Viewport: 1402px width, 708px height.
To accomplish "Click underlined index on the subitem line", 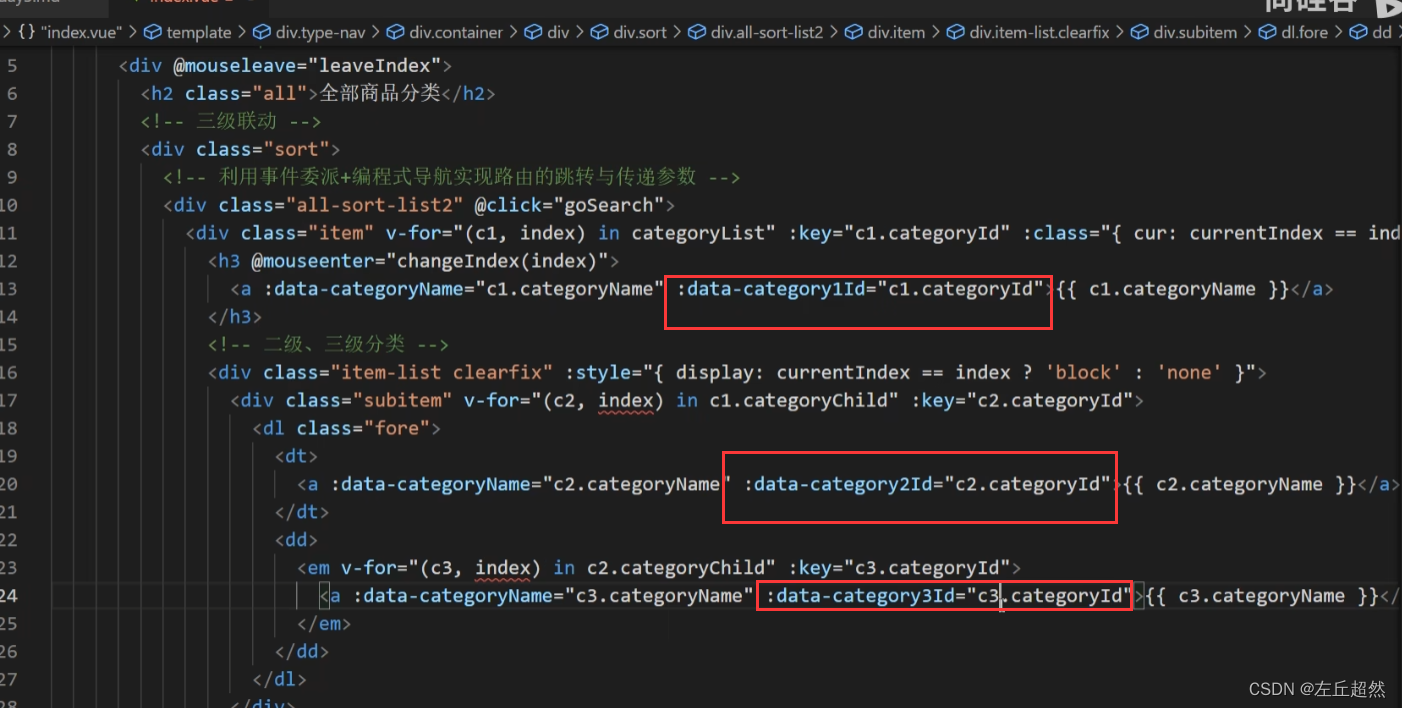I will click(626, 400).
